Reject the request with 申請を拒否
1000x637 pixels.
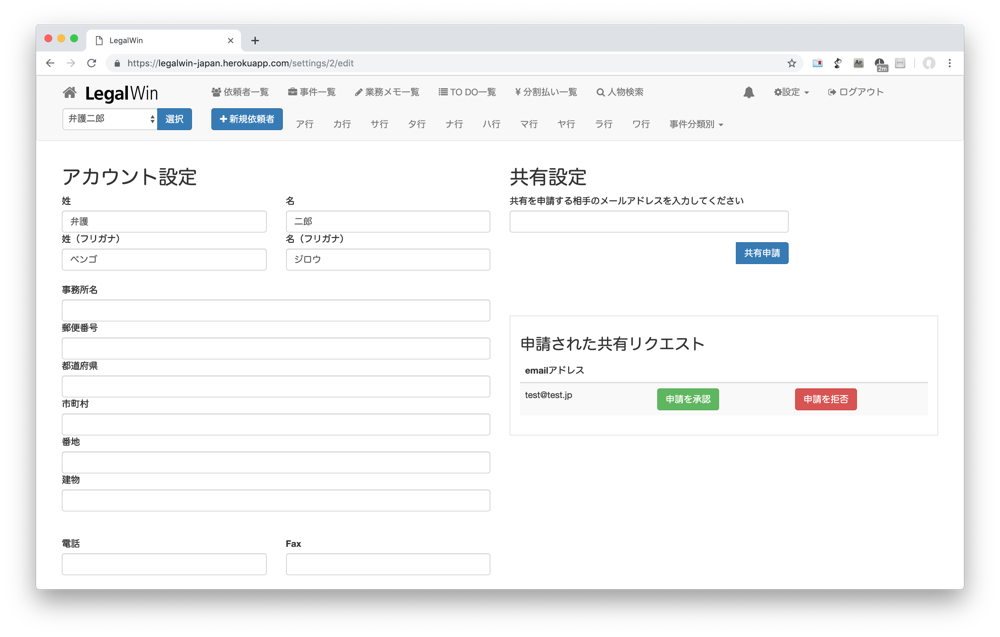coord(825,400)
